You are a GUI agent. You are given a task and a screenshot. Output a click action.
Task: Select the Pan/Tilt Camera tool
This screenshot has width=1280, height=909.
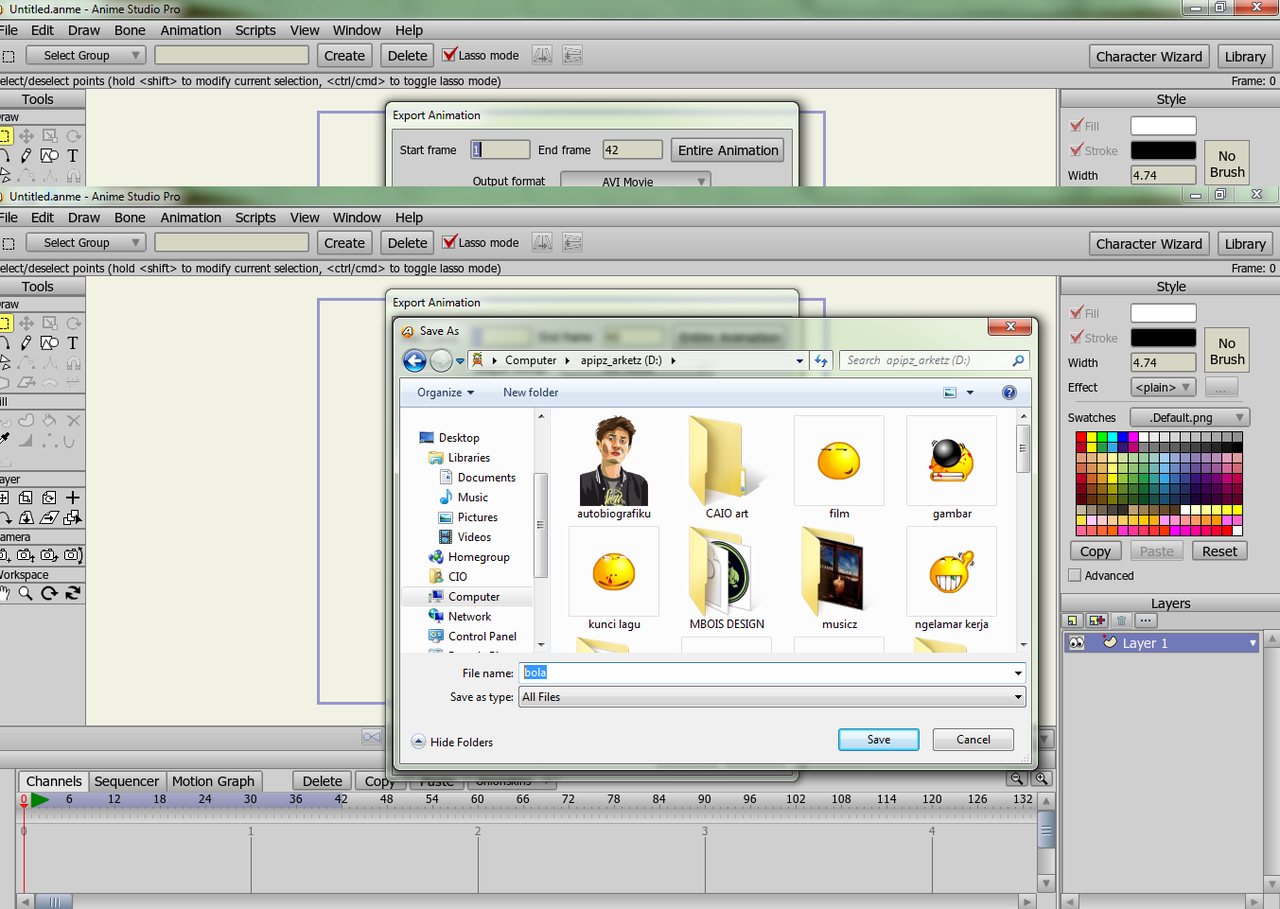tap(73, 555)
